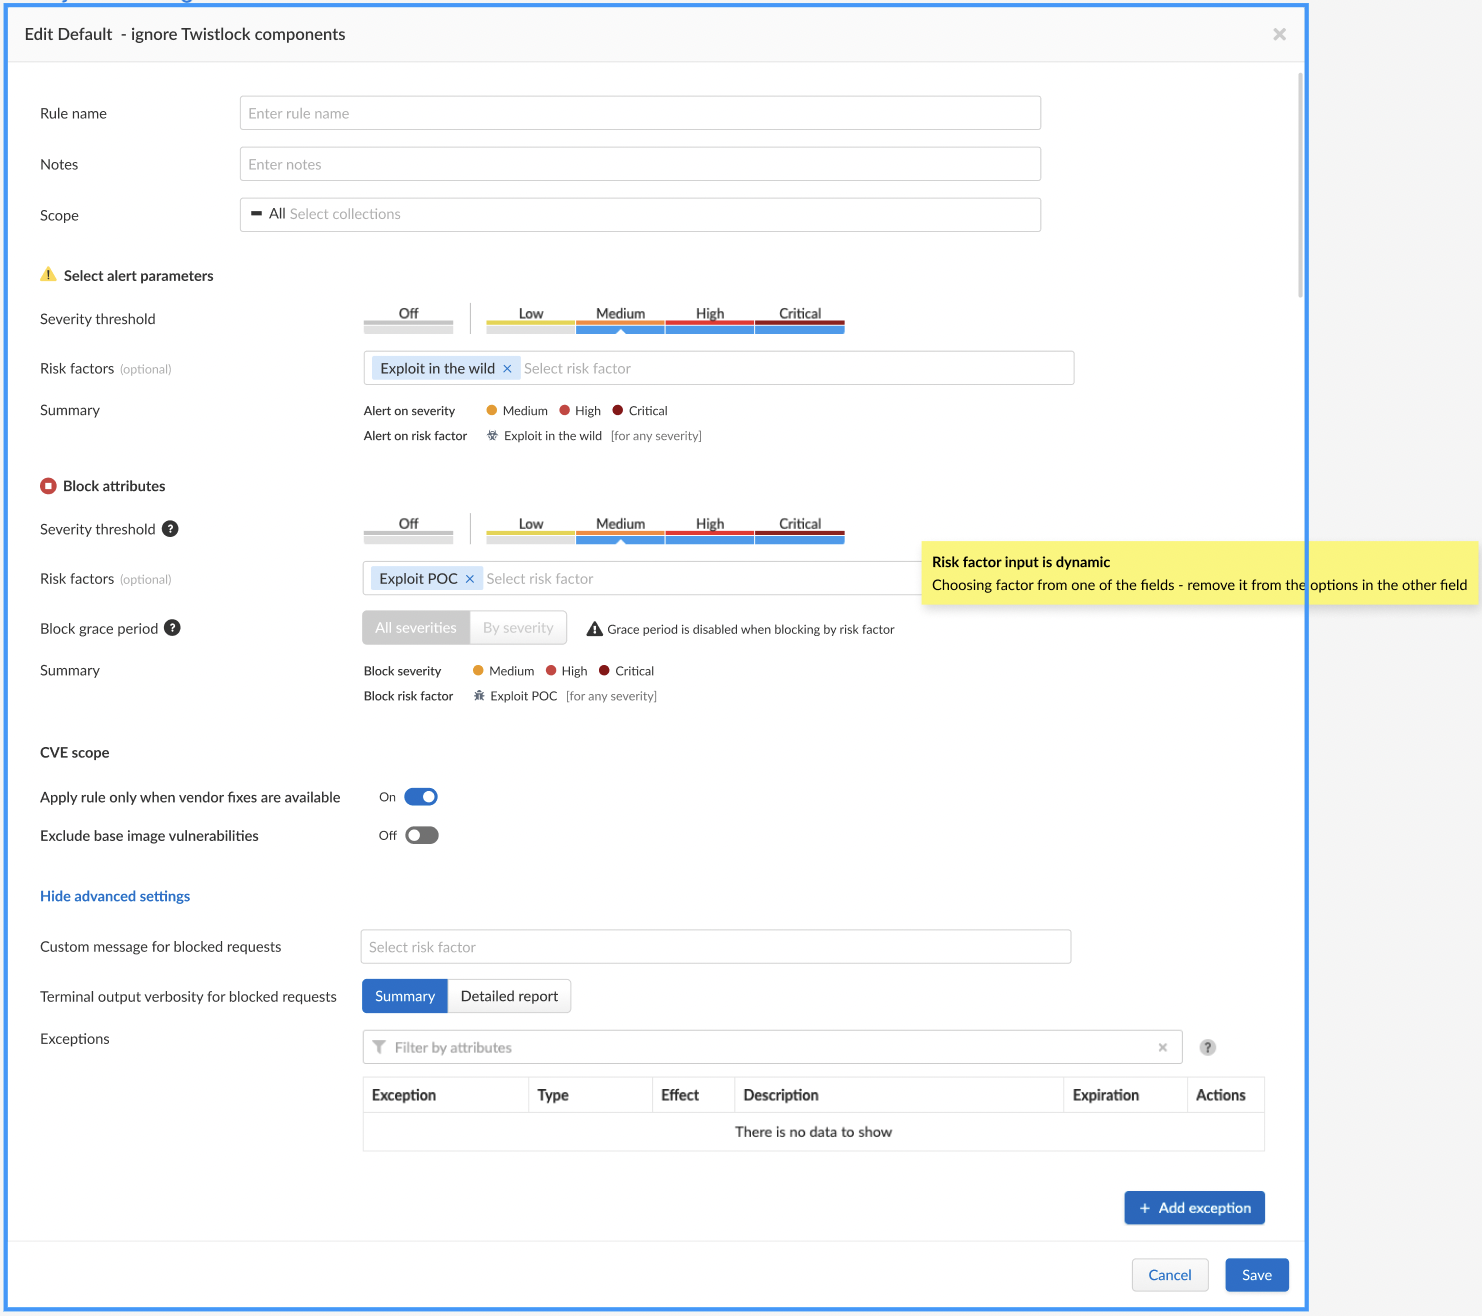1482x1316 pixels.
Task: Select By severity grace period option
Action: pos(518,628)
